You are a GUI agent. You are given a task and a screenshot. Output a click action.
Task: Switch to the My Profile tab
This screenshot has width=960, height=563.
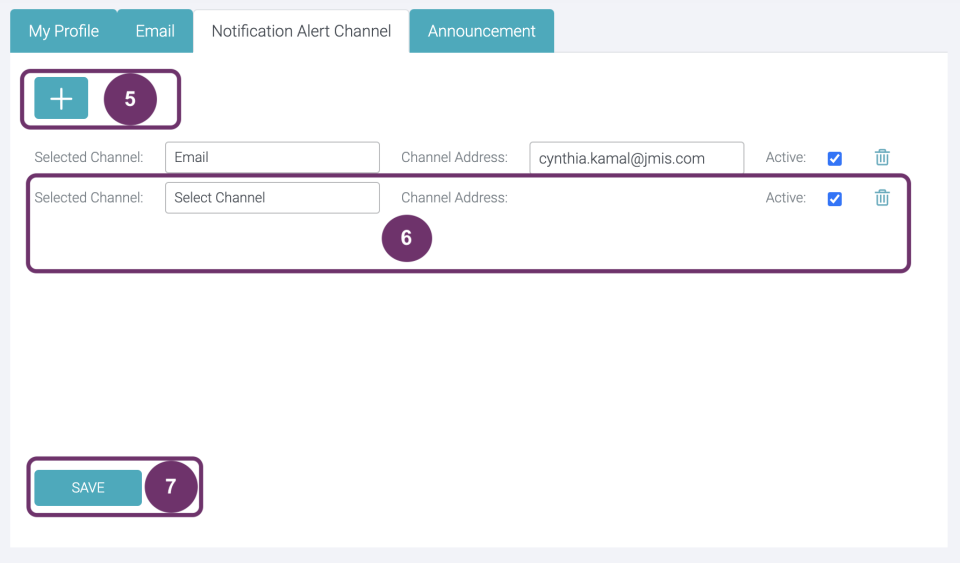(64, 31)
